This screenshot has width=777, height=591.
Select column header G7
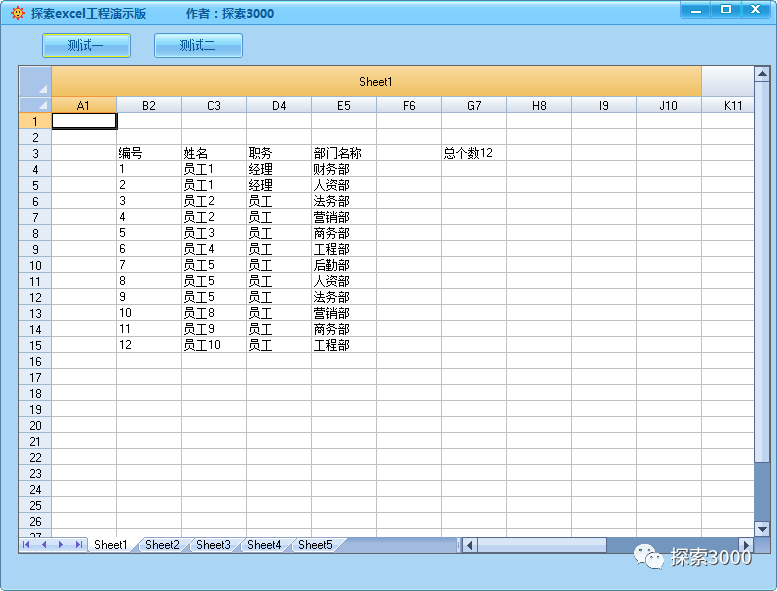point(474,105)
